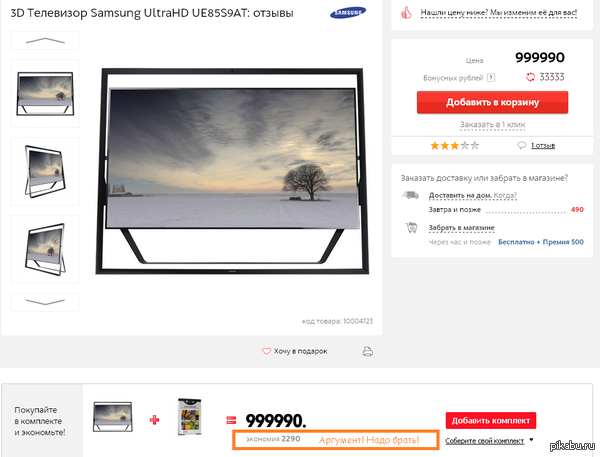Click the store pickup basket icon
600x457 pixels.
tap(411, 227)
